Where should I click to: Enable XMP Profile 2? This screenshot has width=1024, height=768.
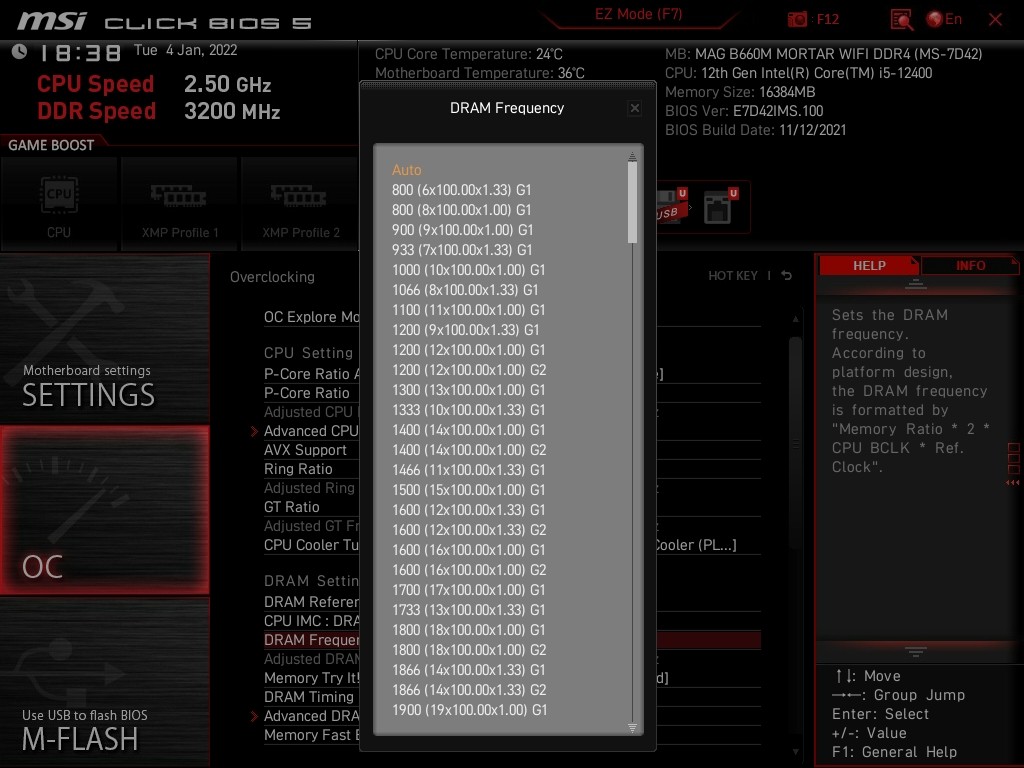tap(300, 204)
